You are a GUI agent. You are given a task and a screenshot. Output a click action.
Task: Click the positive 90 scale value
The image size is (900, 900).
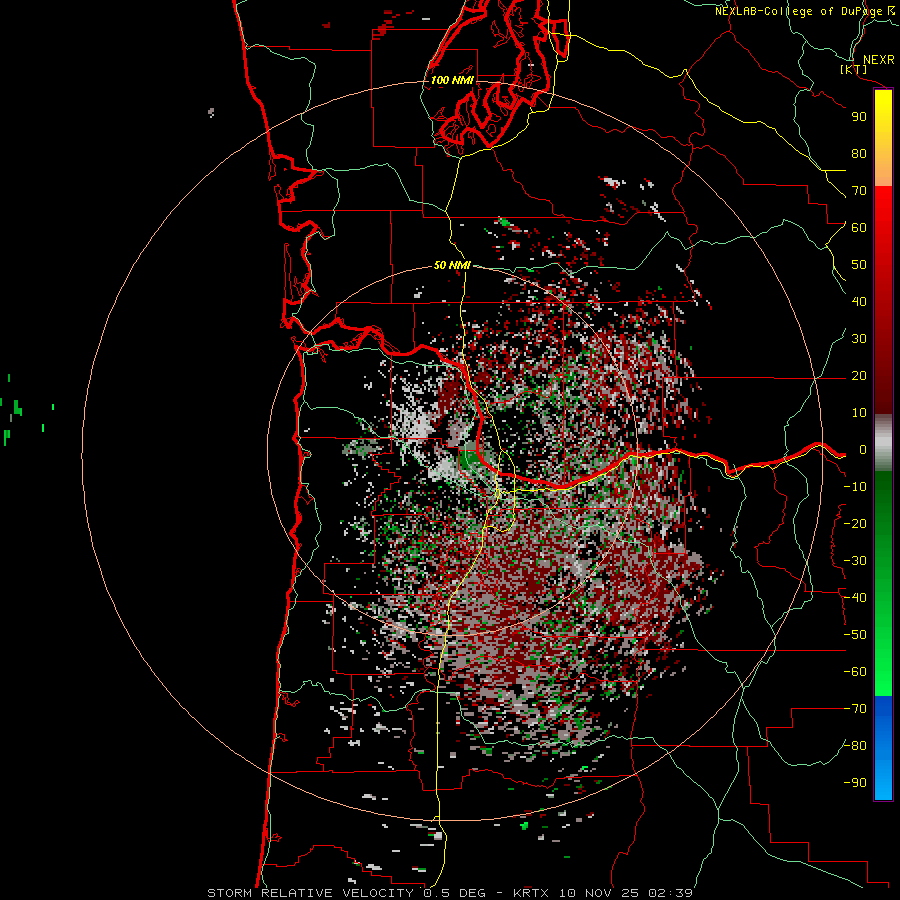859,117
